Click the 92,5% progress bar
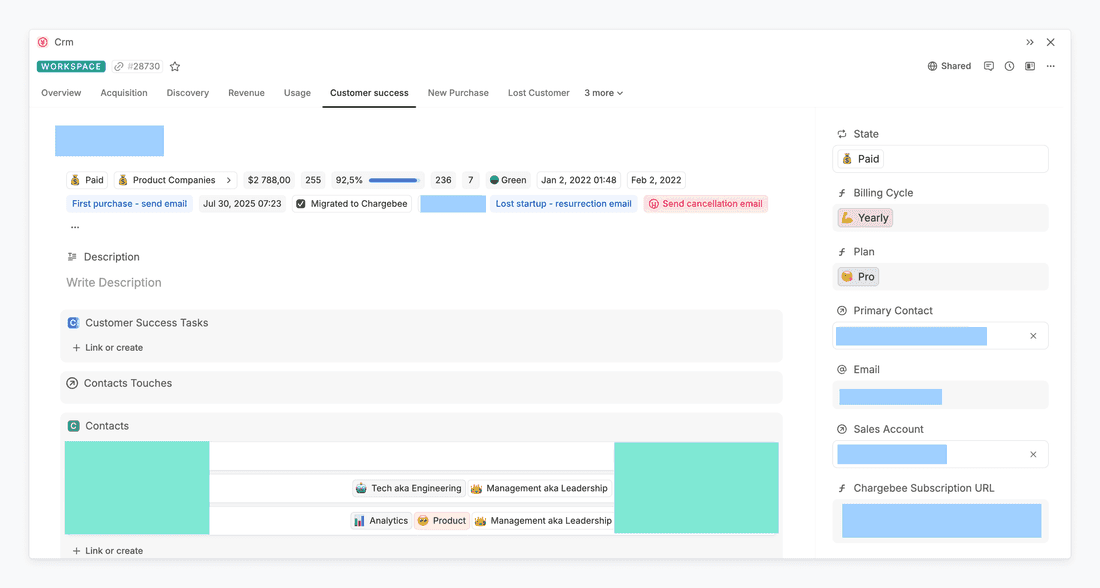Image resolution: width=1100 pixels, height=588 pixels. (x=393, y=180)
